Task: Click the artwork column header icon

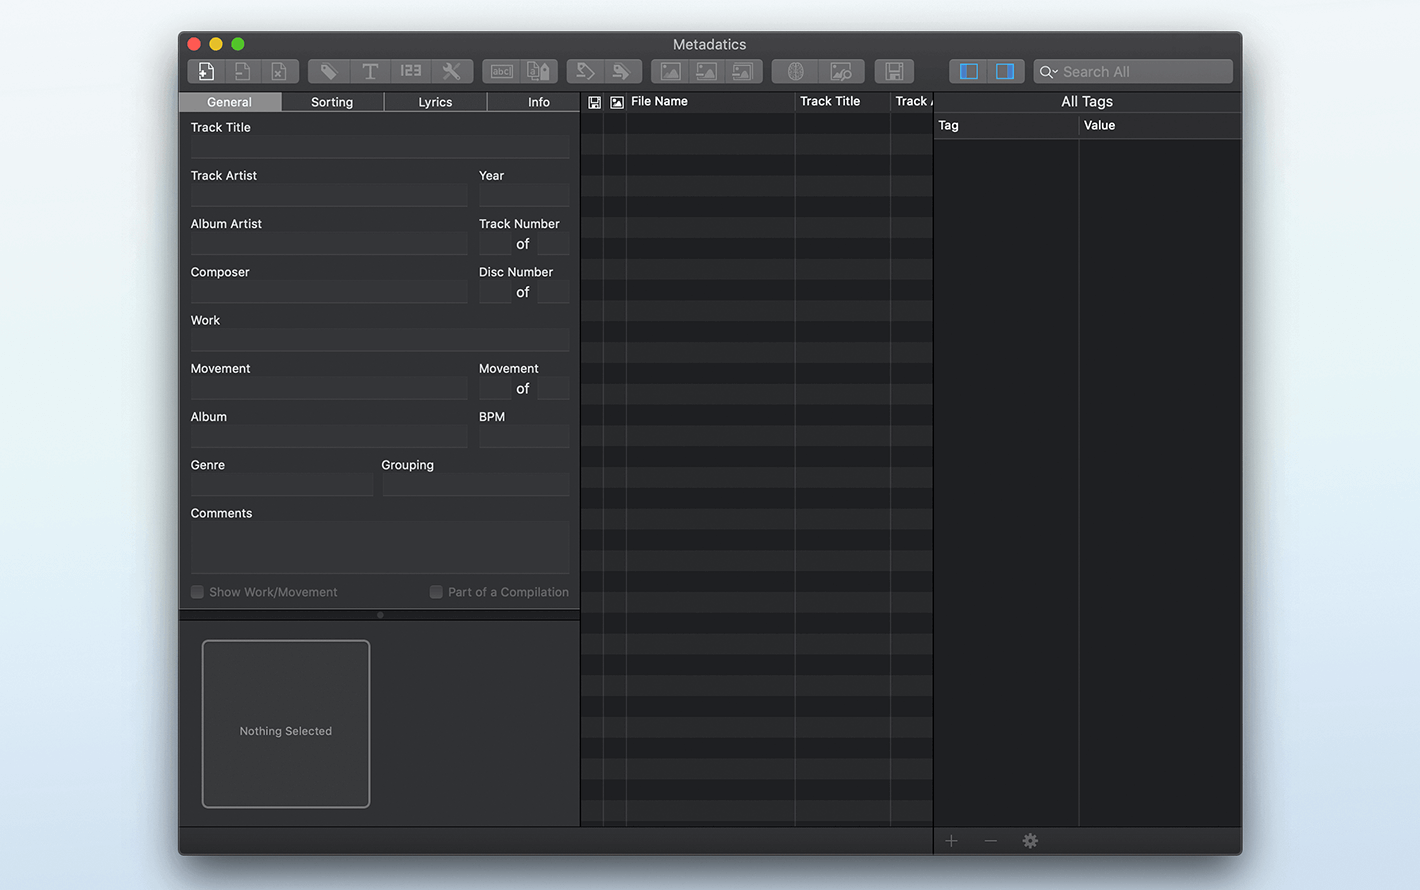Action: point(617,102)
